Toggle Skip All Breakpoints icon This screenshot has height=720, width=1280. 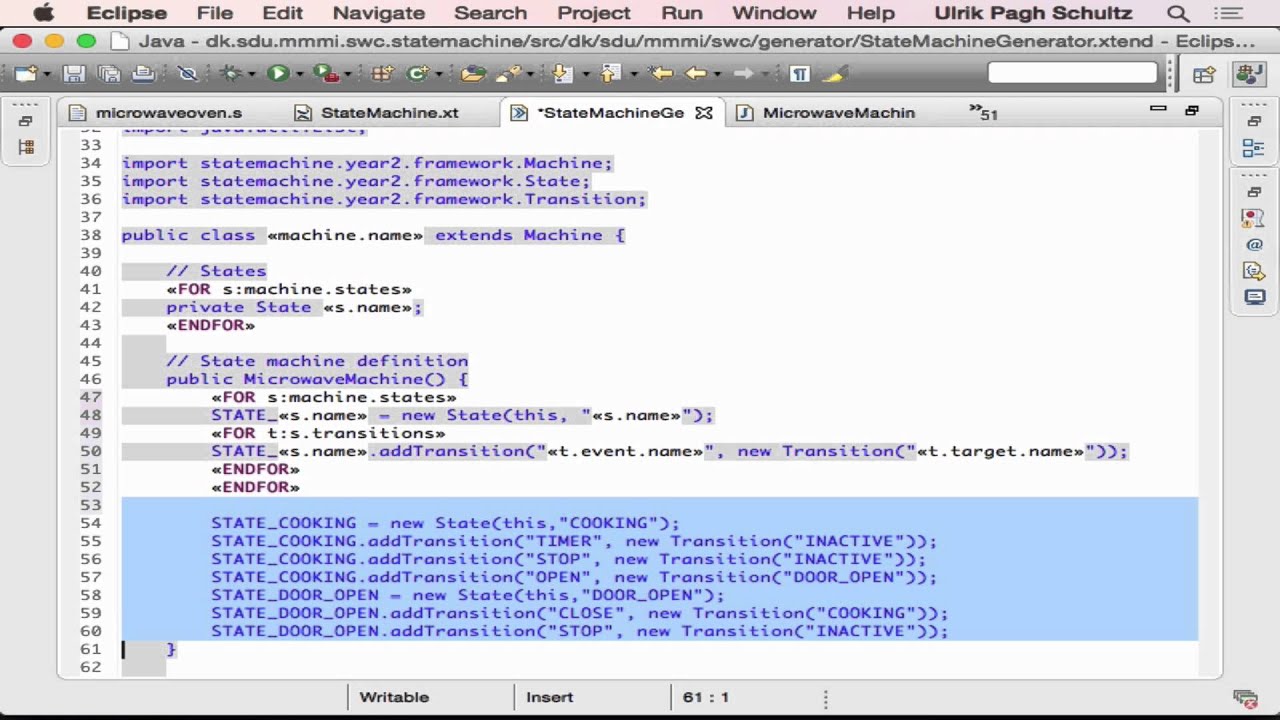pos(187,73)
